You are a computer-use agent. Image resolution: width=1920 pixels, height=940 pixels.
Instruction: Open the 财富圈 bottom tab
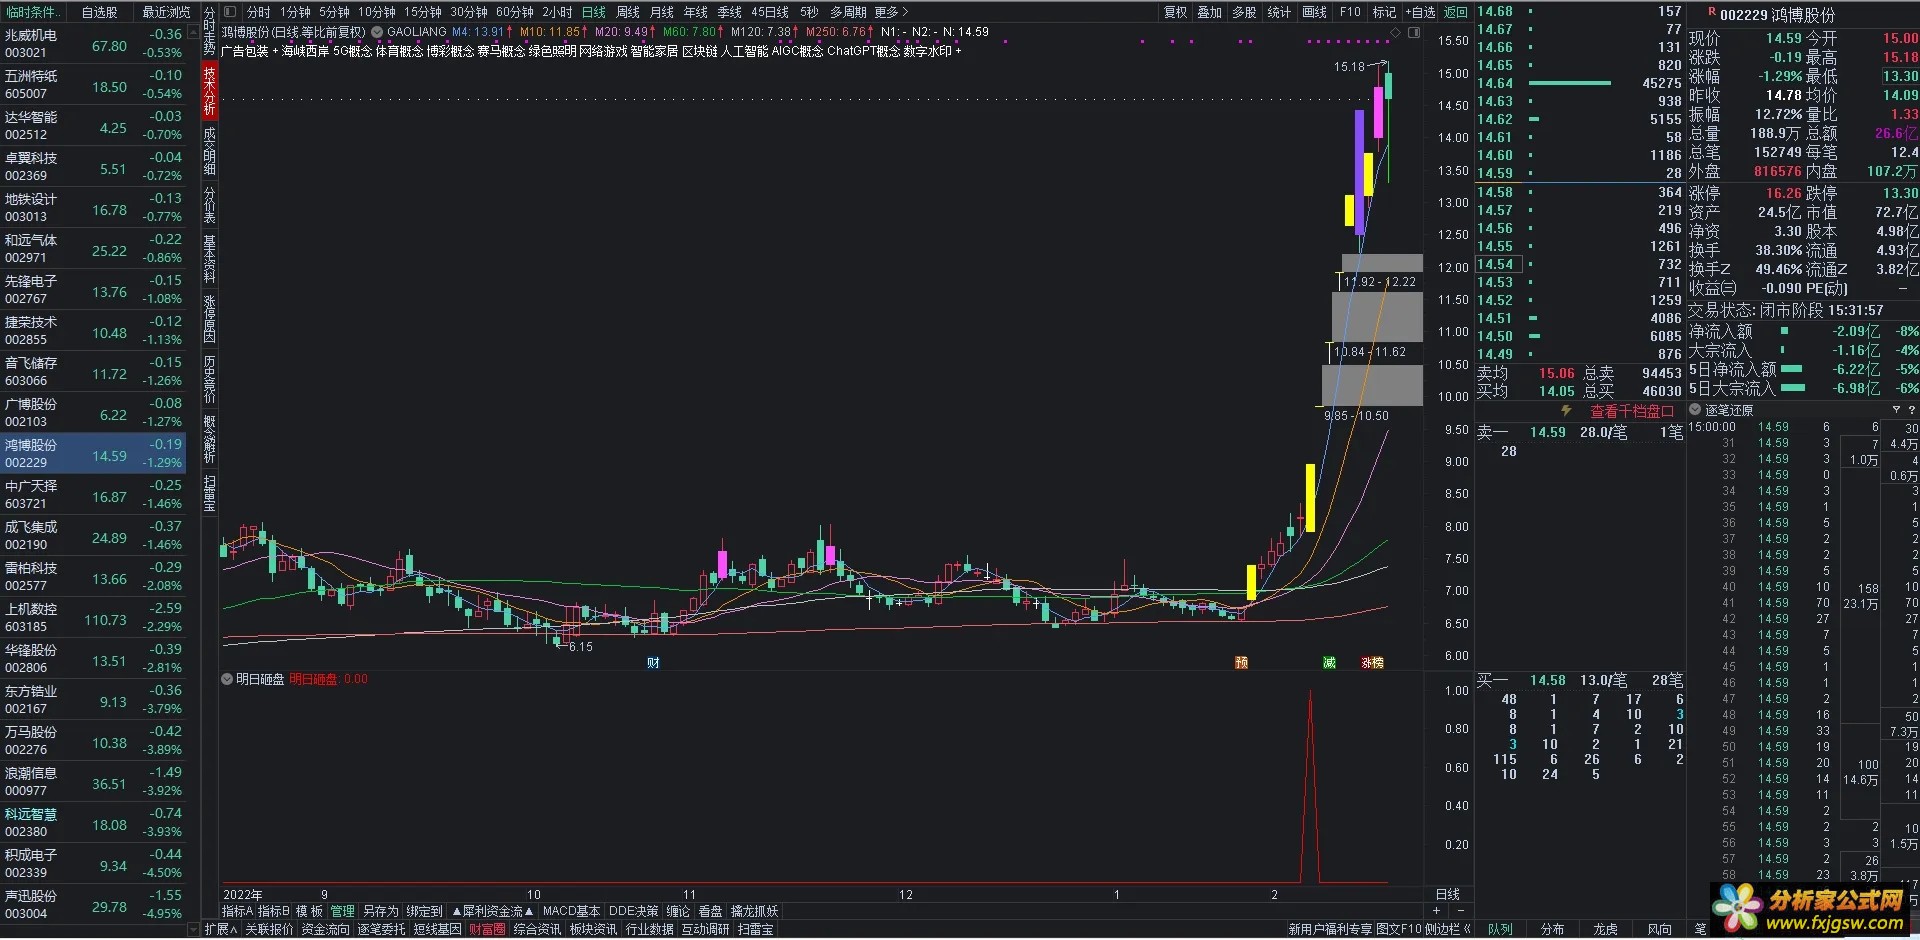pos(487,929)
